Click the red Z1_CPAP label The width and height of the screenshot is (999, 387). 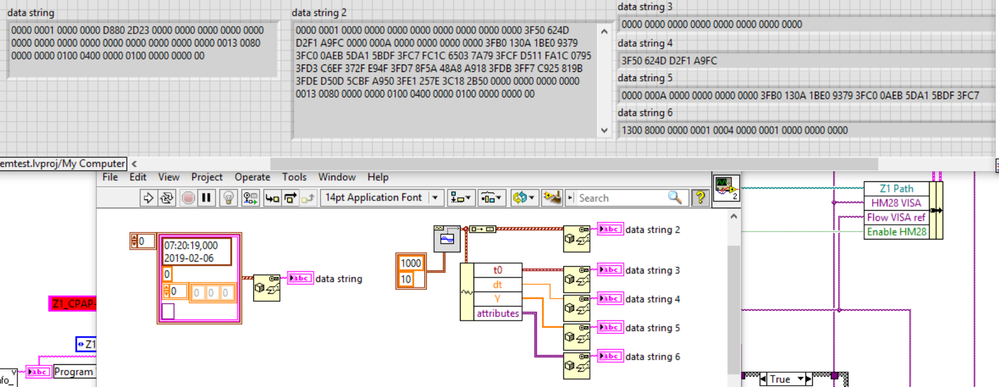click(73, 303)
